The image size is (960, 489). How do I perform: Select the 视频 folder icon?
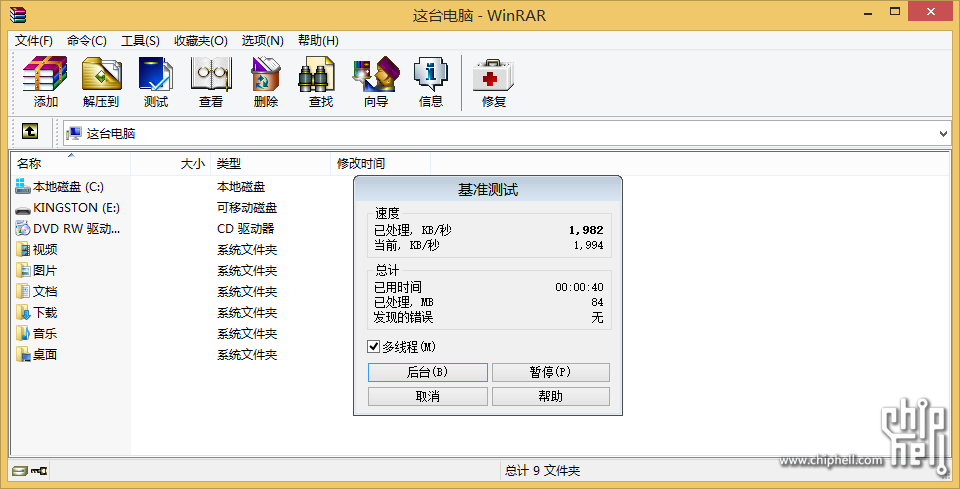click(23, 249)
